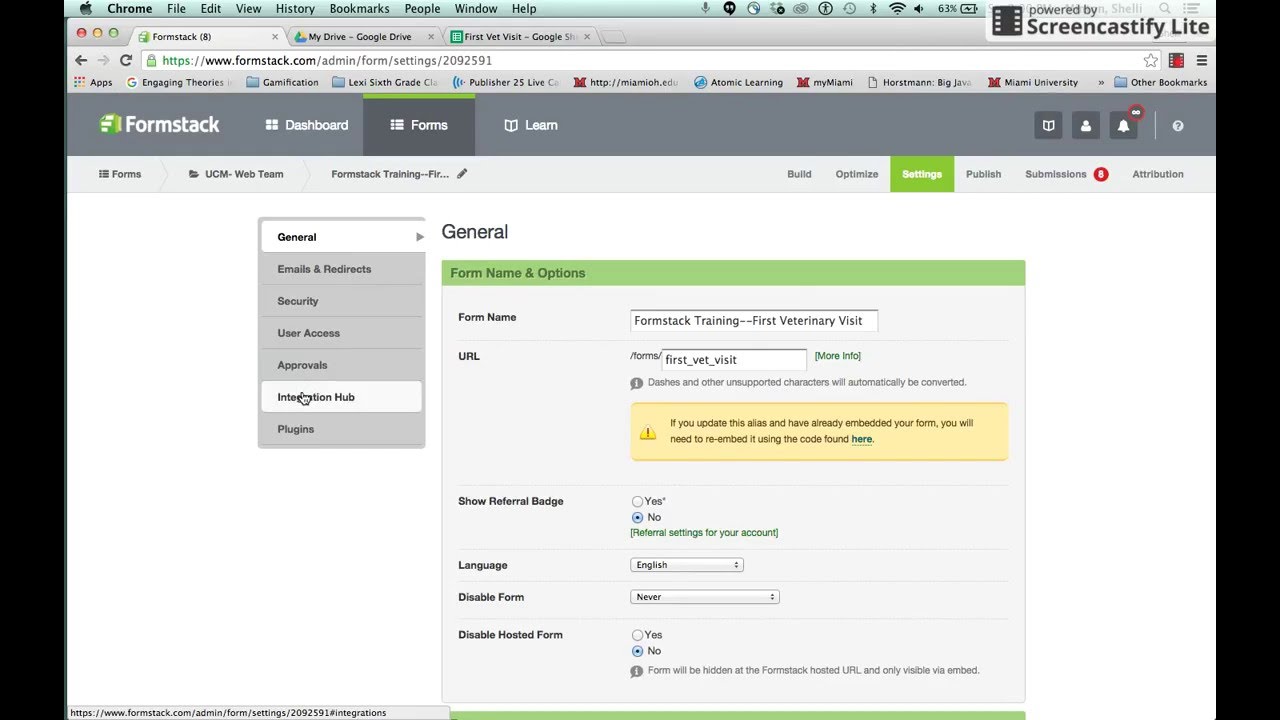Open the Bookmarks menu in menu bar

(360, 8)
